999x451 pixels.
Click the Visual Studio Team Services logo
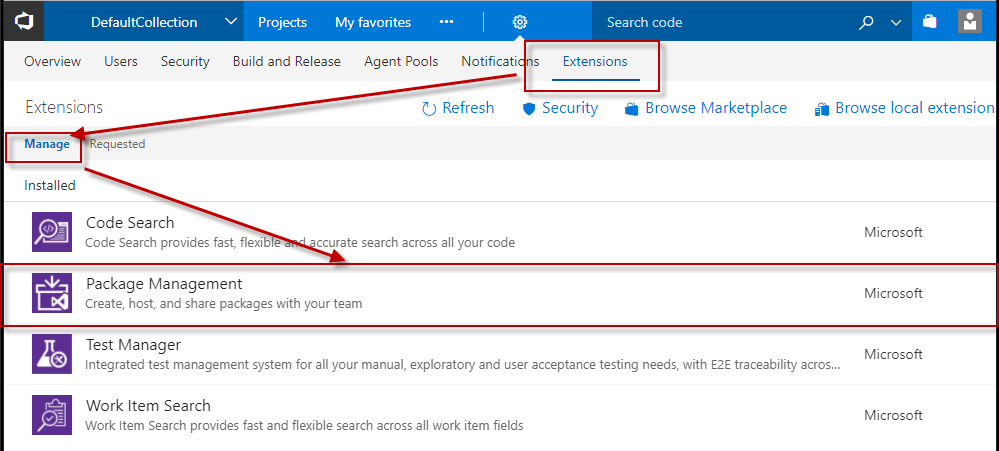[22, 21]
